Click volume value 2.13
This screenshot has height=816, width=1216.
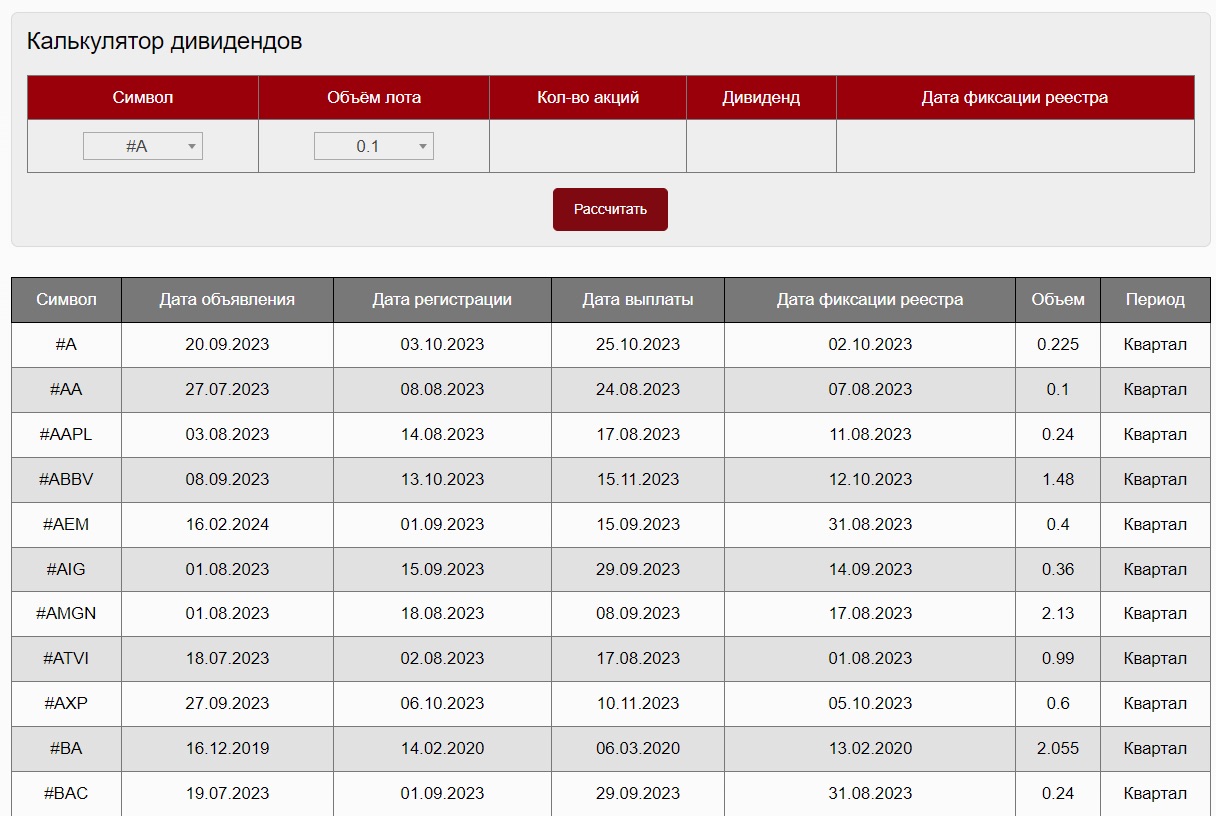click(1058, 614)
